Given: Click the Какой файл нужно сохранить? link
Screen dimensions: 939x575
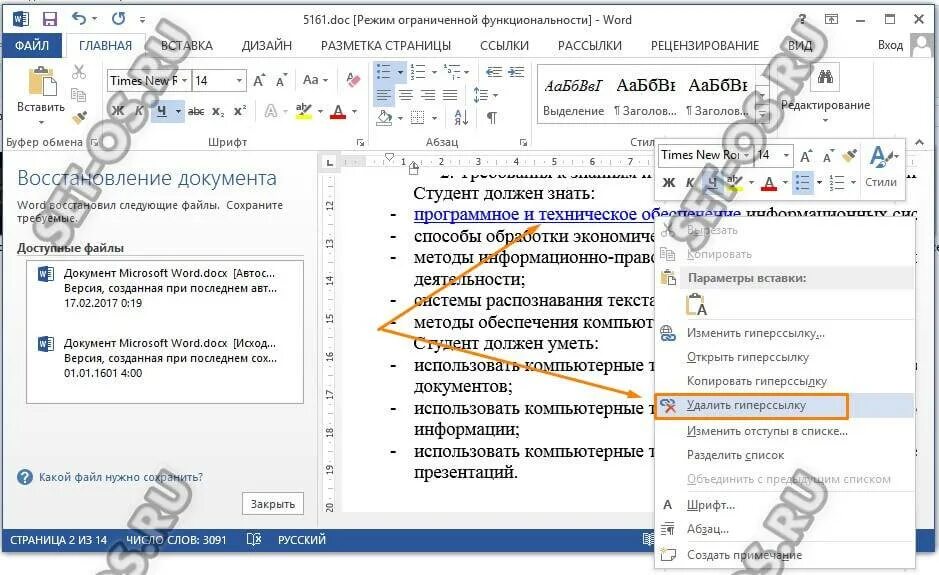Looking at the screenshot, I should pyautogui.click(x=121, y=477).
